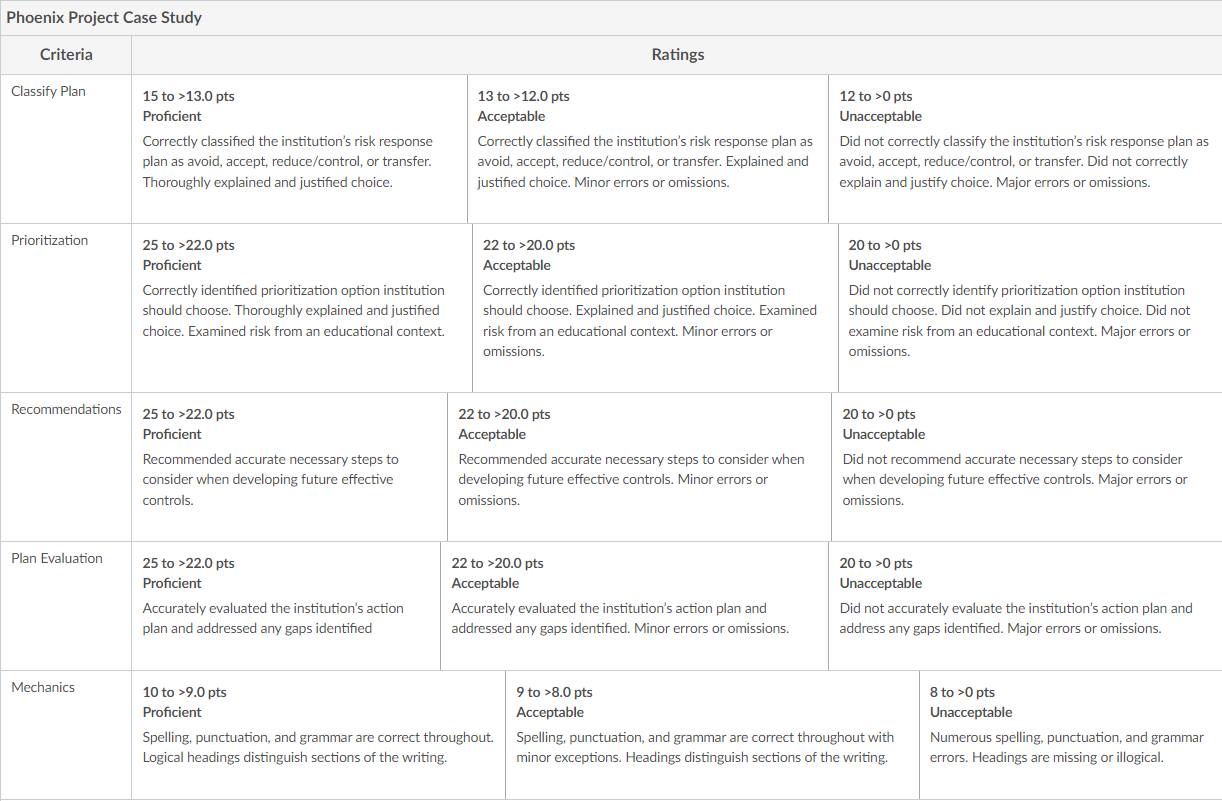Choose Prioritization Acceptable 22 pts rating
1222x801 pixels.
(655, 308)
